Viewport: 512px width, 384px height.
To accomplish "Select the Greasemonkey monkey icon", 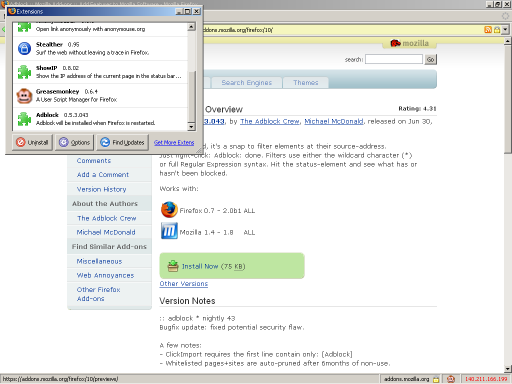I will [x=24, y=96].
